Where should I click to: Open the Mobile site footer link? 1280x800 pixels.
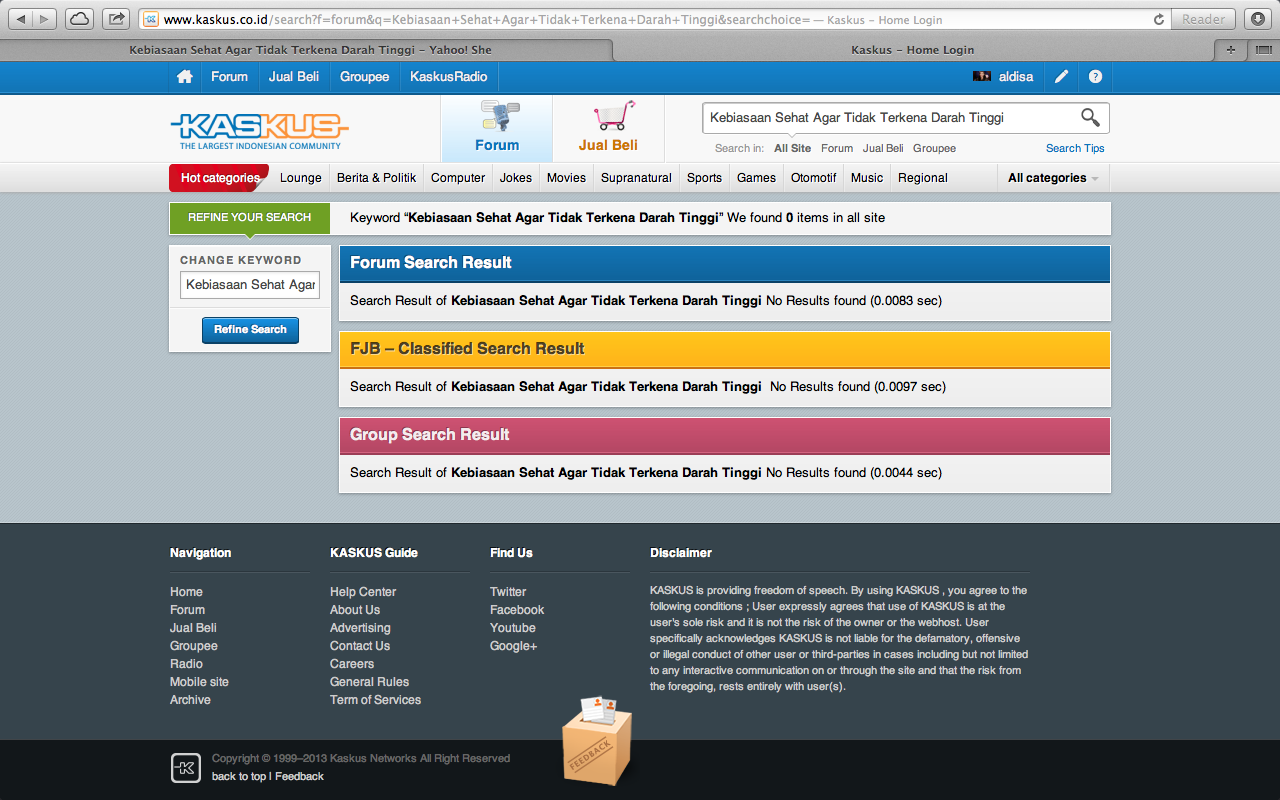point(199,682)
